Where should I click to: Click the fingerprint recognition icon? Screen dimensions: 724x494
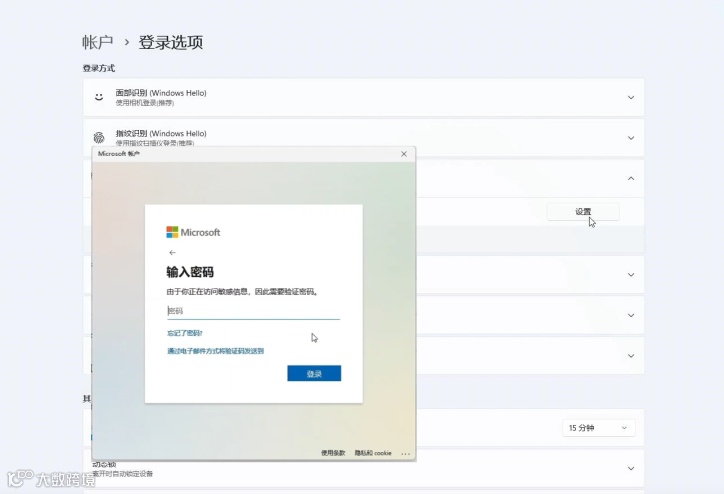pos(99,138)
